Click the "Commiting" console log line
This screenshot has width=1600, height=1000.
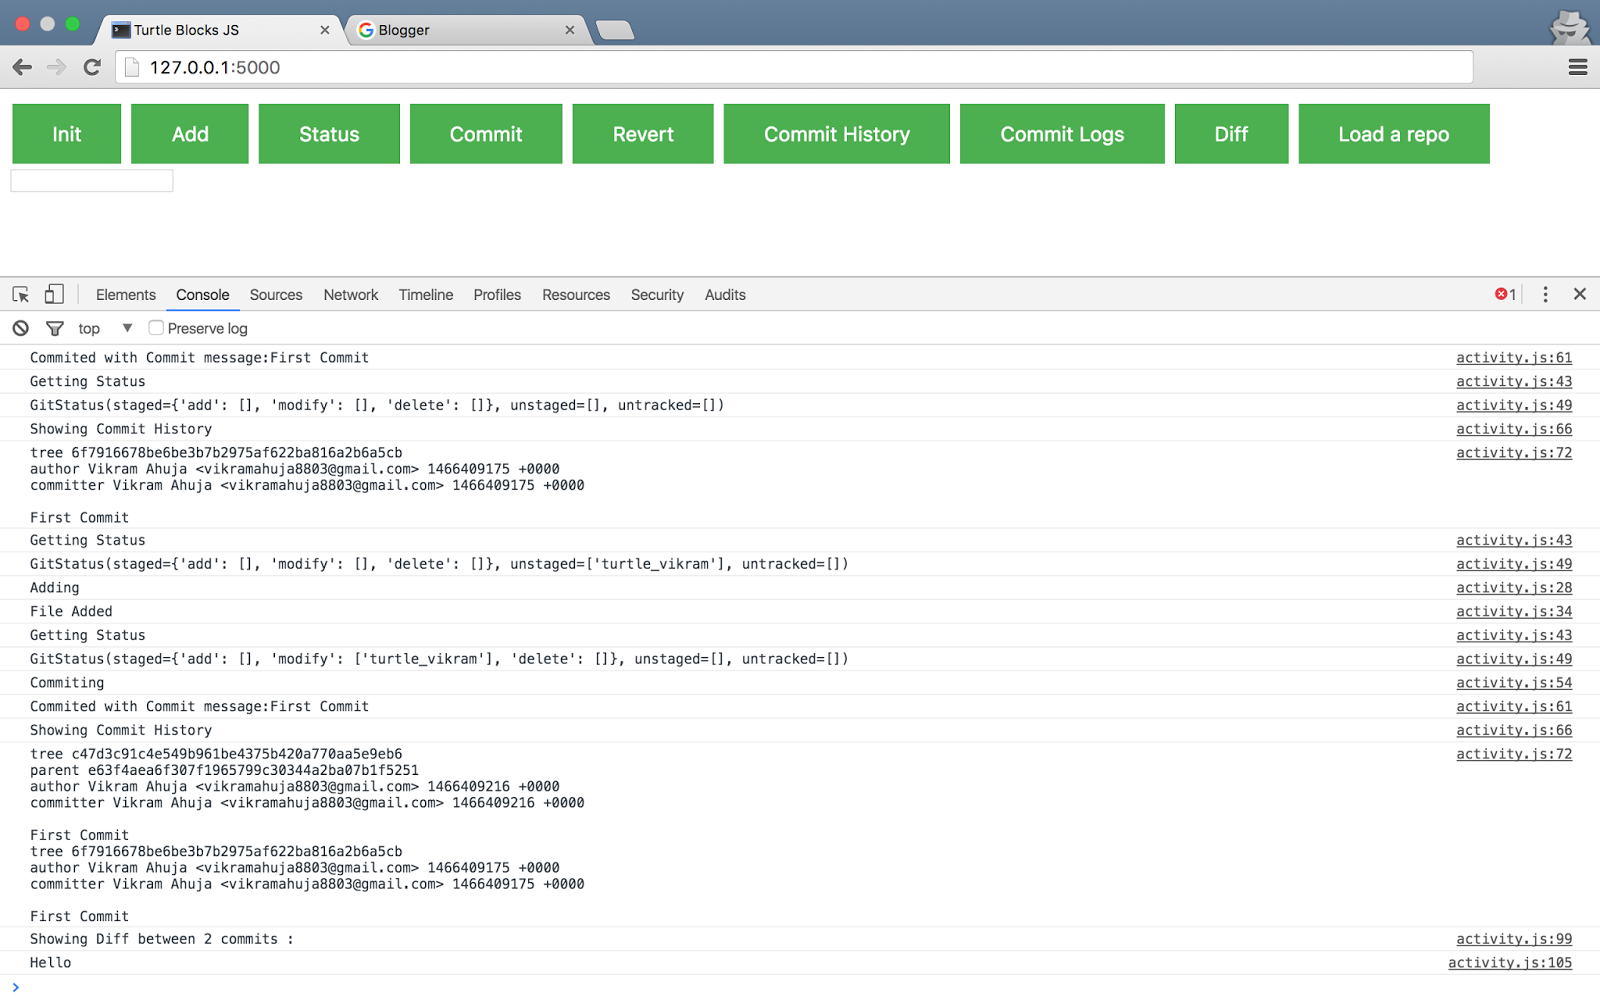coord(67,683)
